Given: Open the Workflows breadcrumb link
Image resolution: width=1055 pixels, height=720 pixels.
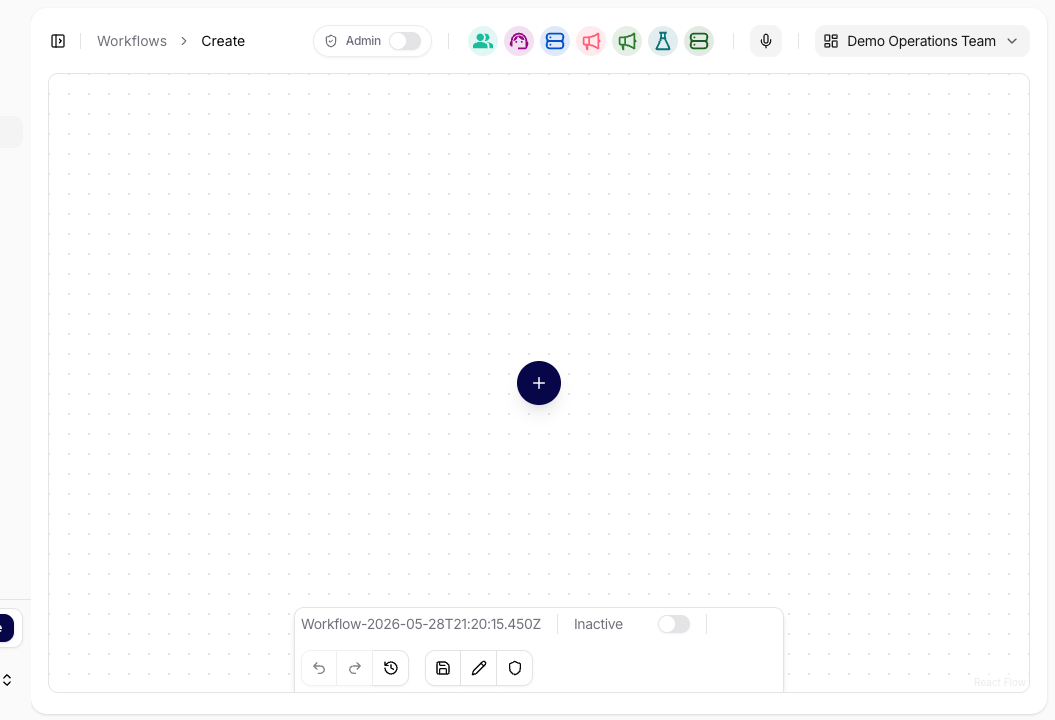Looking at the screenshot, I should coord(132,41).
